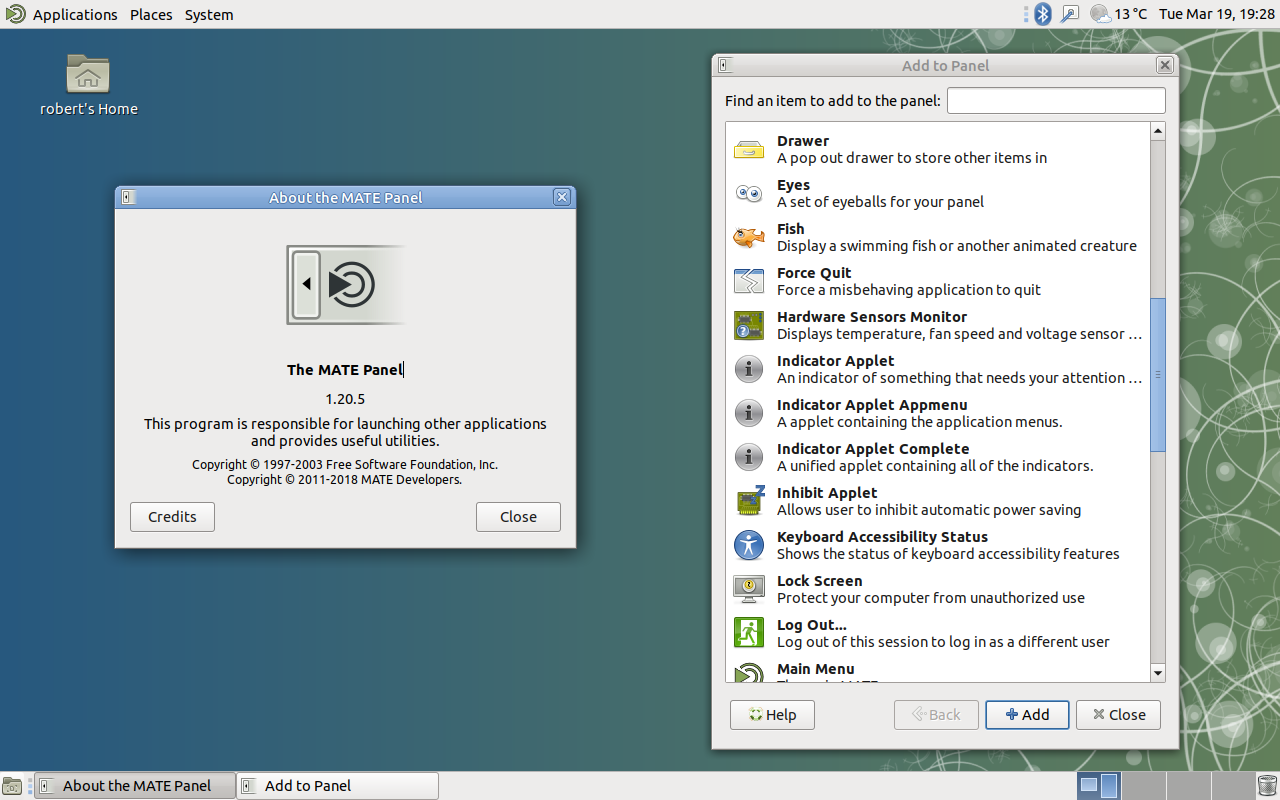Select 'Shows the status of keyboard accessibility features'
Image resolution: width=1280 pixels, height=800 pixels.
948,554
